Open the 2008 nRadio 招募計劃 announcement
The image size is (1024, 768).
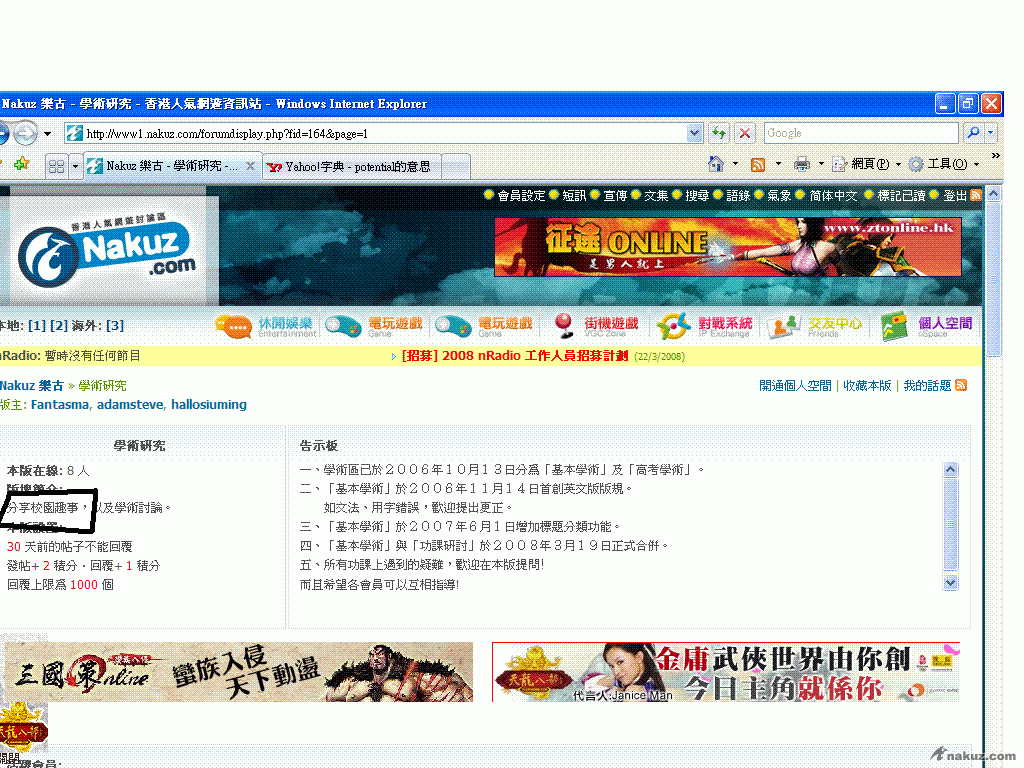tap(515, 356)
